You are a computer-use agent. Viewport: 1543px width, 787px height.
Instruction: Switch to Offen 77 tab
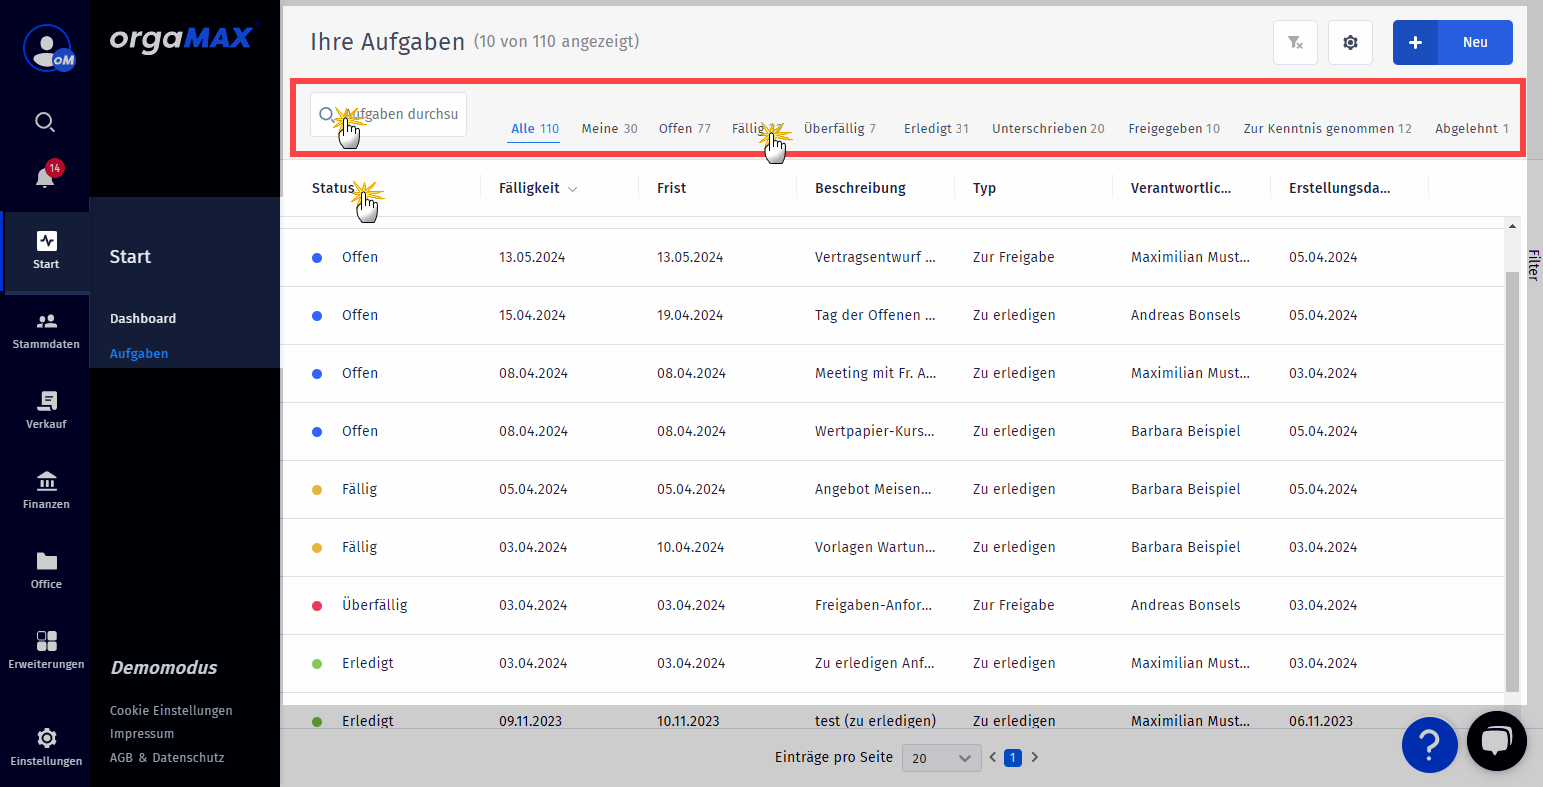[x=685, y=129]
